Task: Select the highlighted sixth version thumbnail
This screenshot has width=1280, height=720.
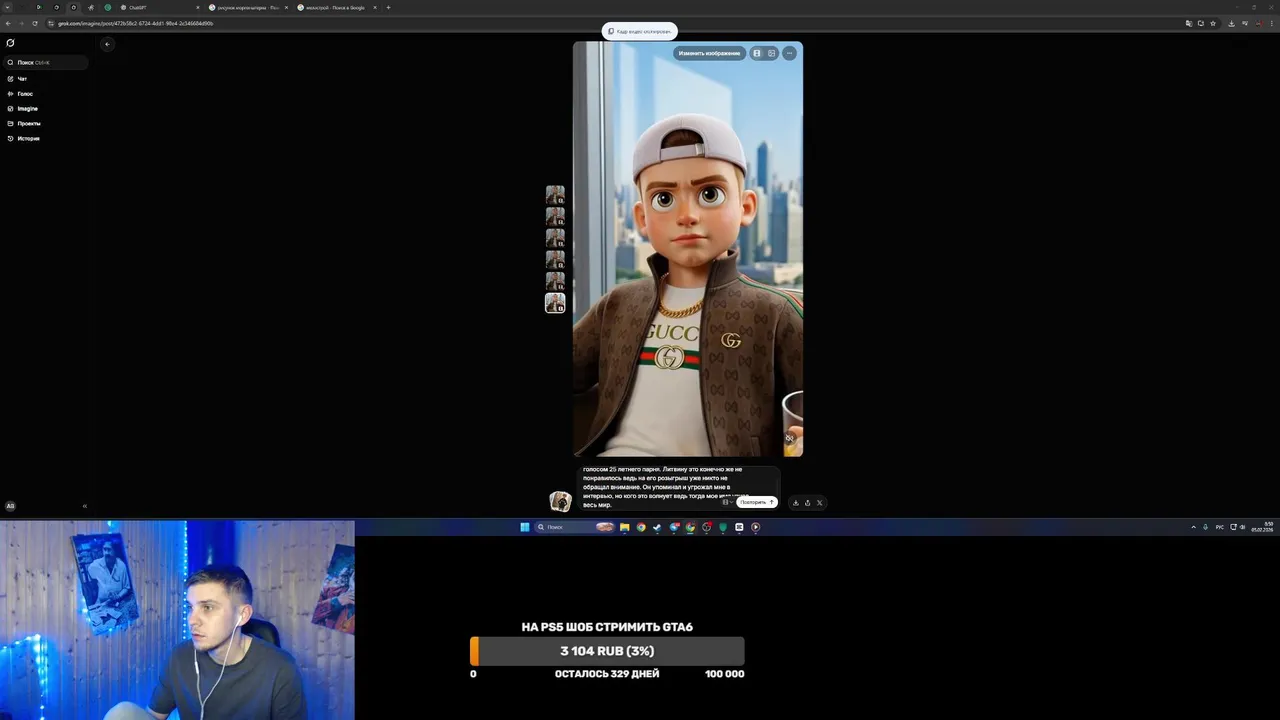Action: (555, 303)
